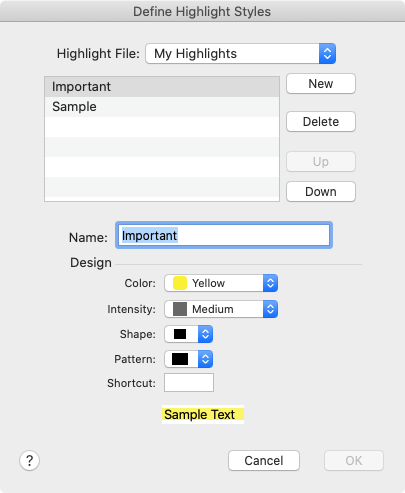Image resolution: width=405 pixels, height=493 pixels.
Task: Create a New highlight style
Action: click(x=321, y=84)
